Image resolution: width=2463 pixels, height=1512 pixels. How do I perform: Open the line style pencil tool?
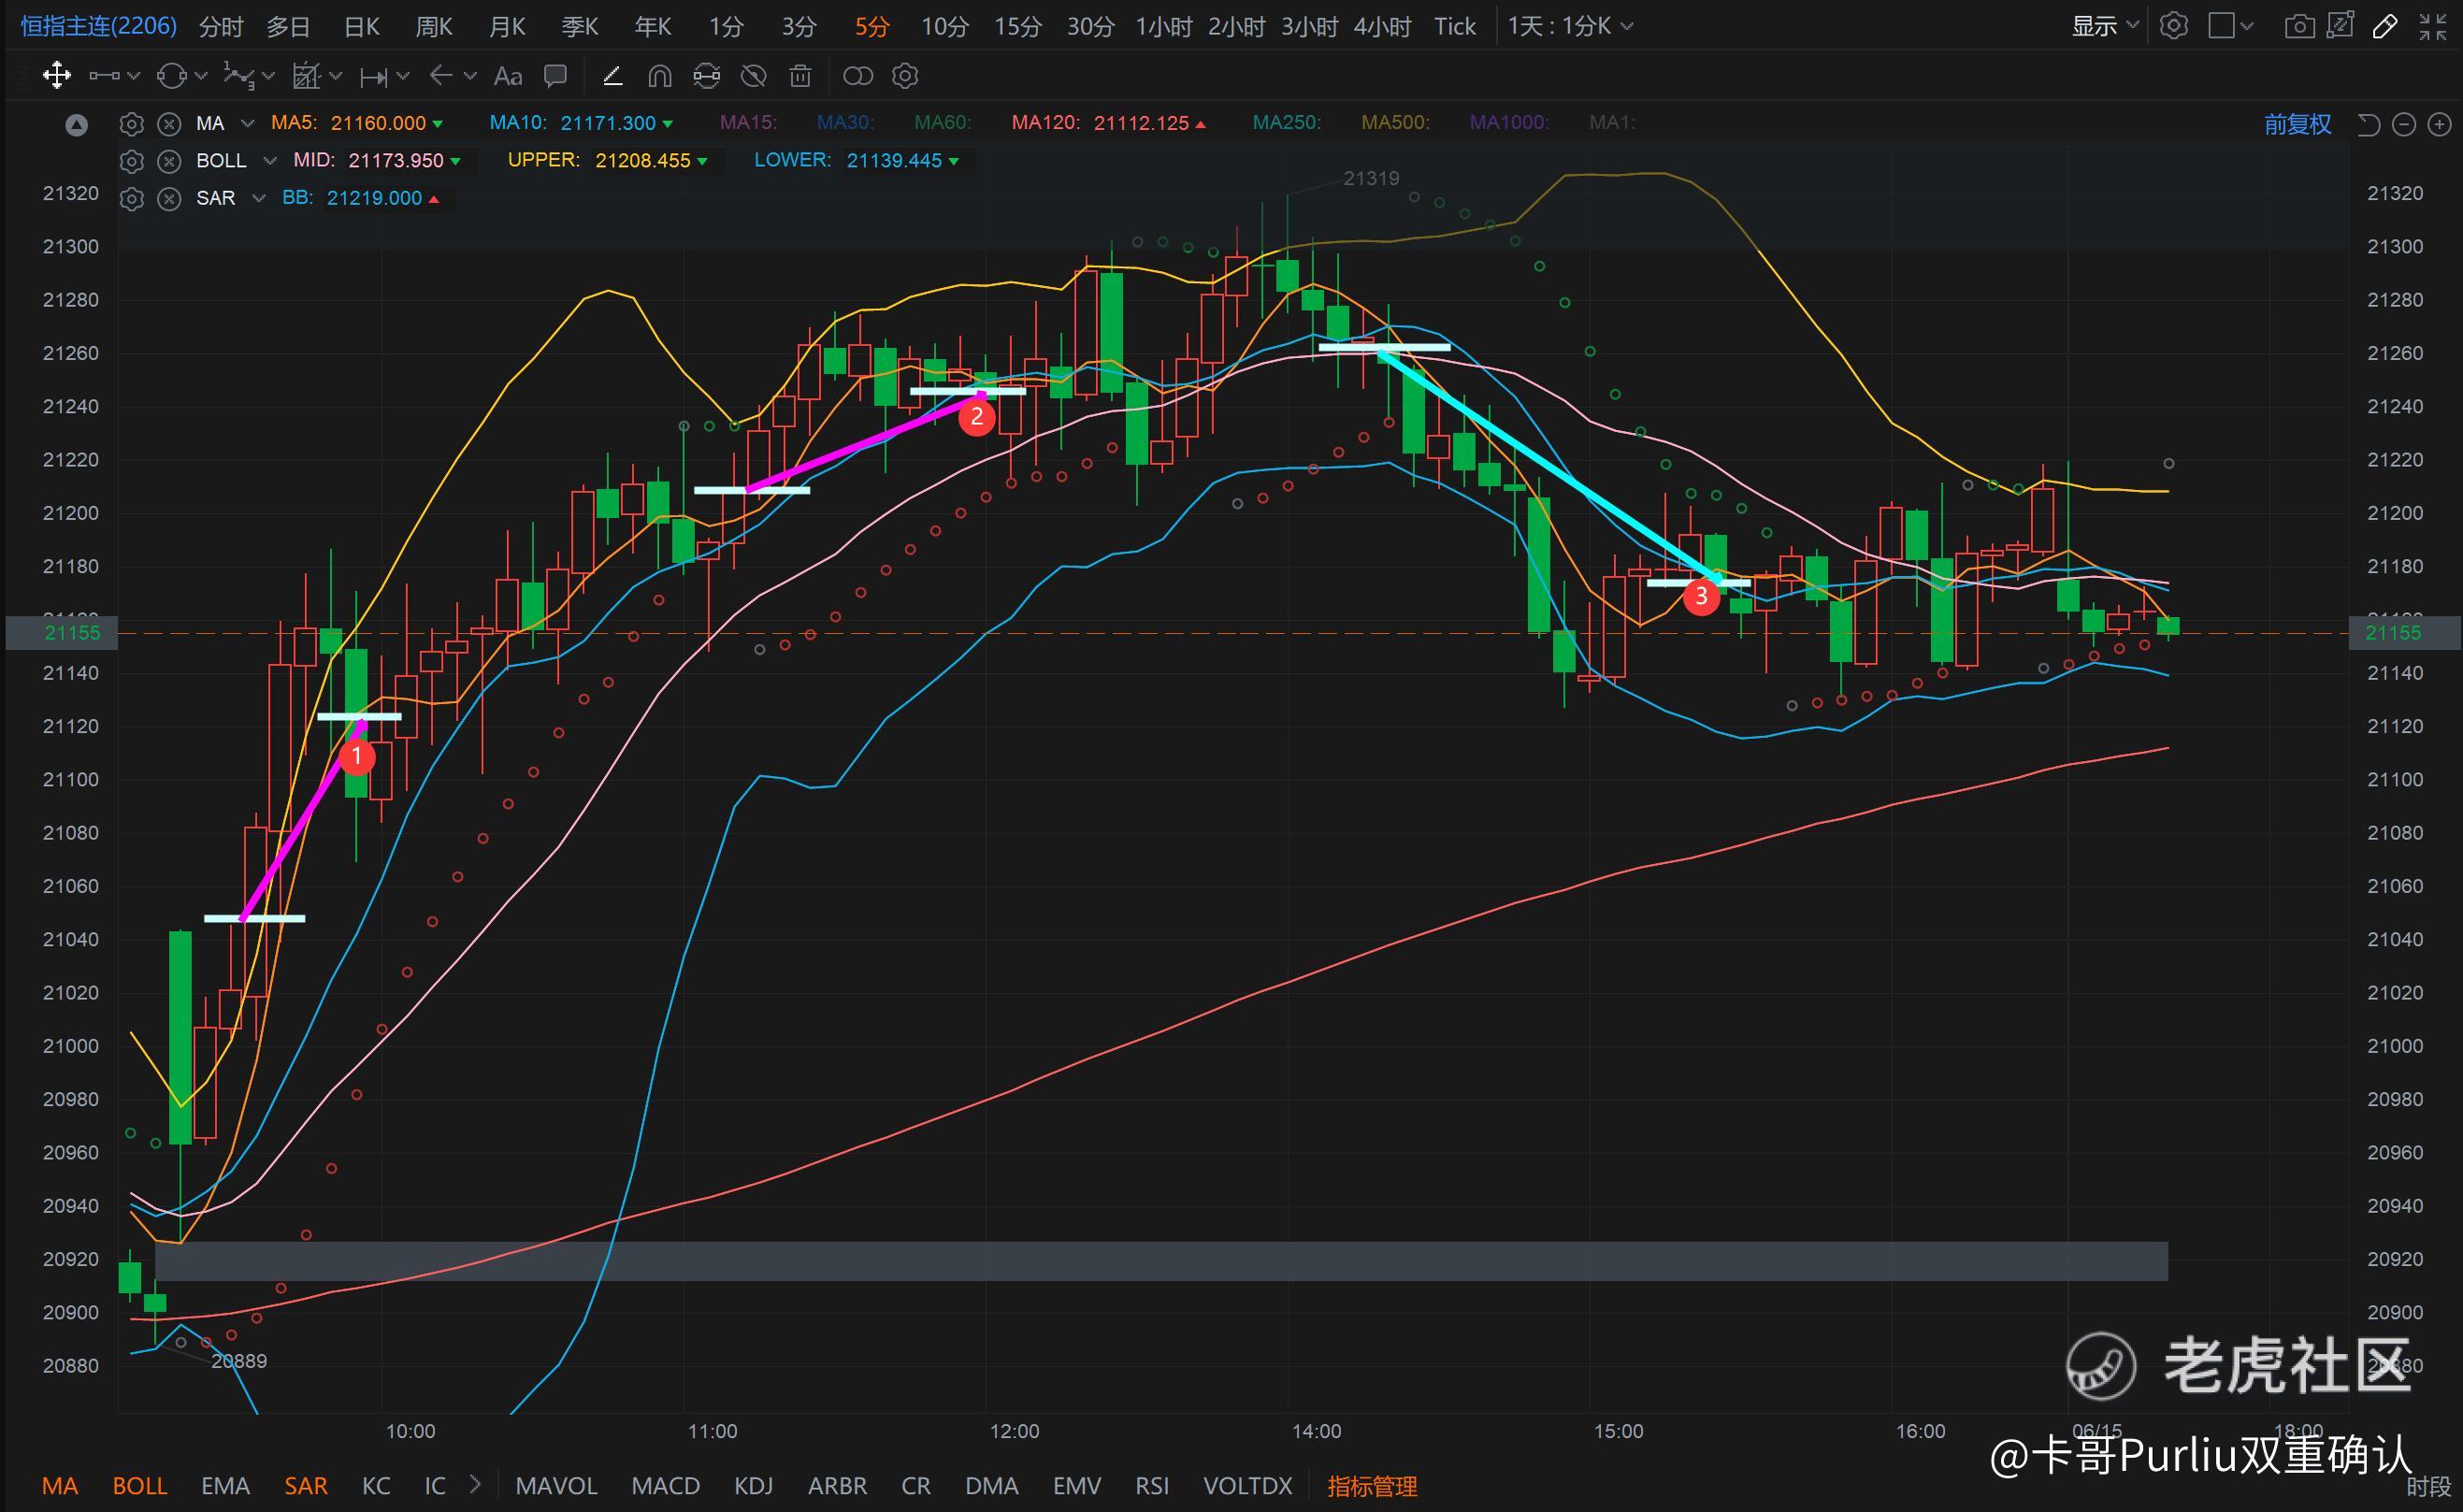click(612, 76)
